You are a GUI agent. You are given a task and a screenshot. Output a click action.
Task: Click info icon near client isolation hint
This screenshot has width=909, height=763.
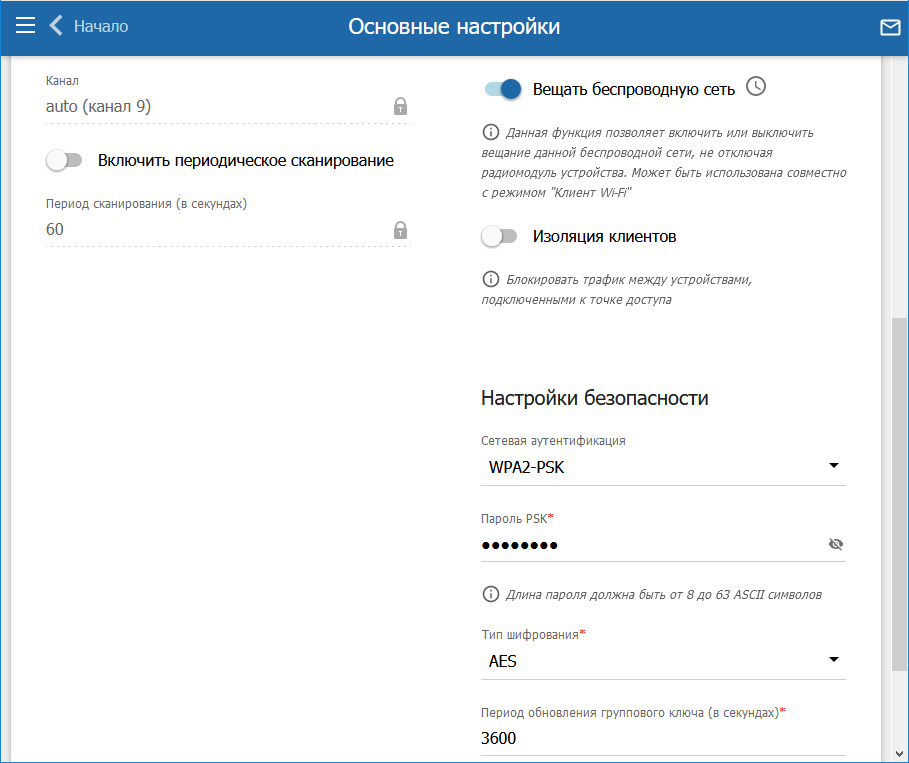[x=491, y=279]
